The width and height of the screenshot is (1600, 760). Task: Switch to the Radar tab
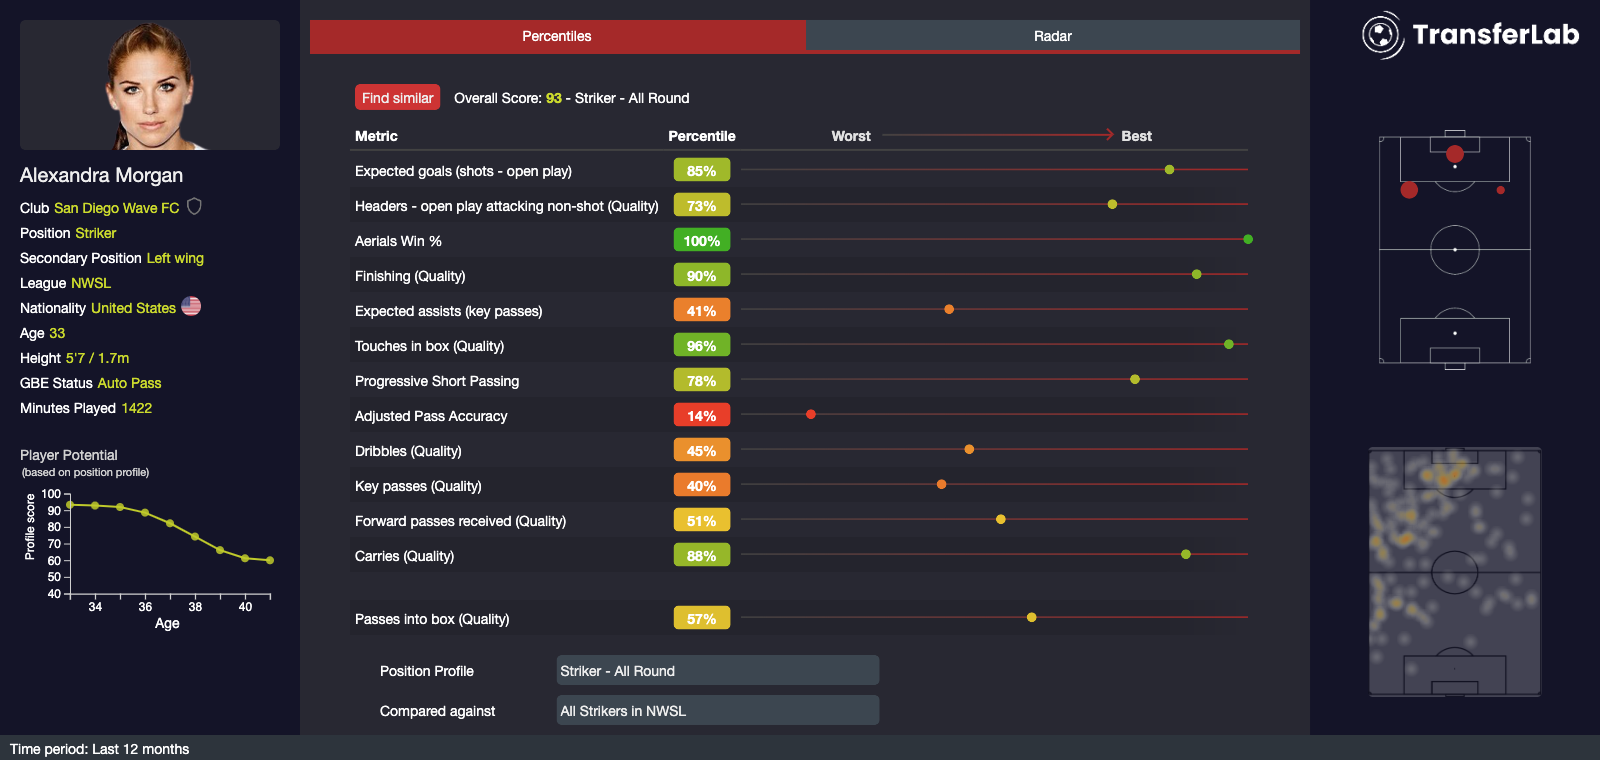point(1052,36)
